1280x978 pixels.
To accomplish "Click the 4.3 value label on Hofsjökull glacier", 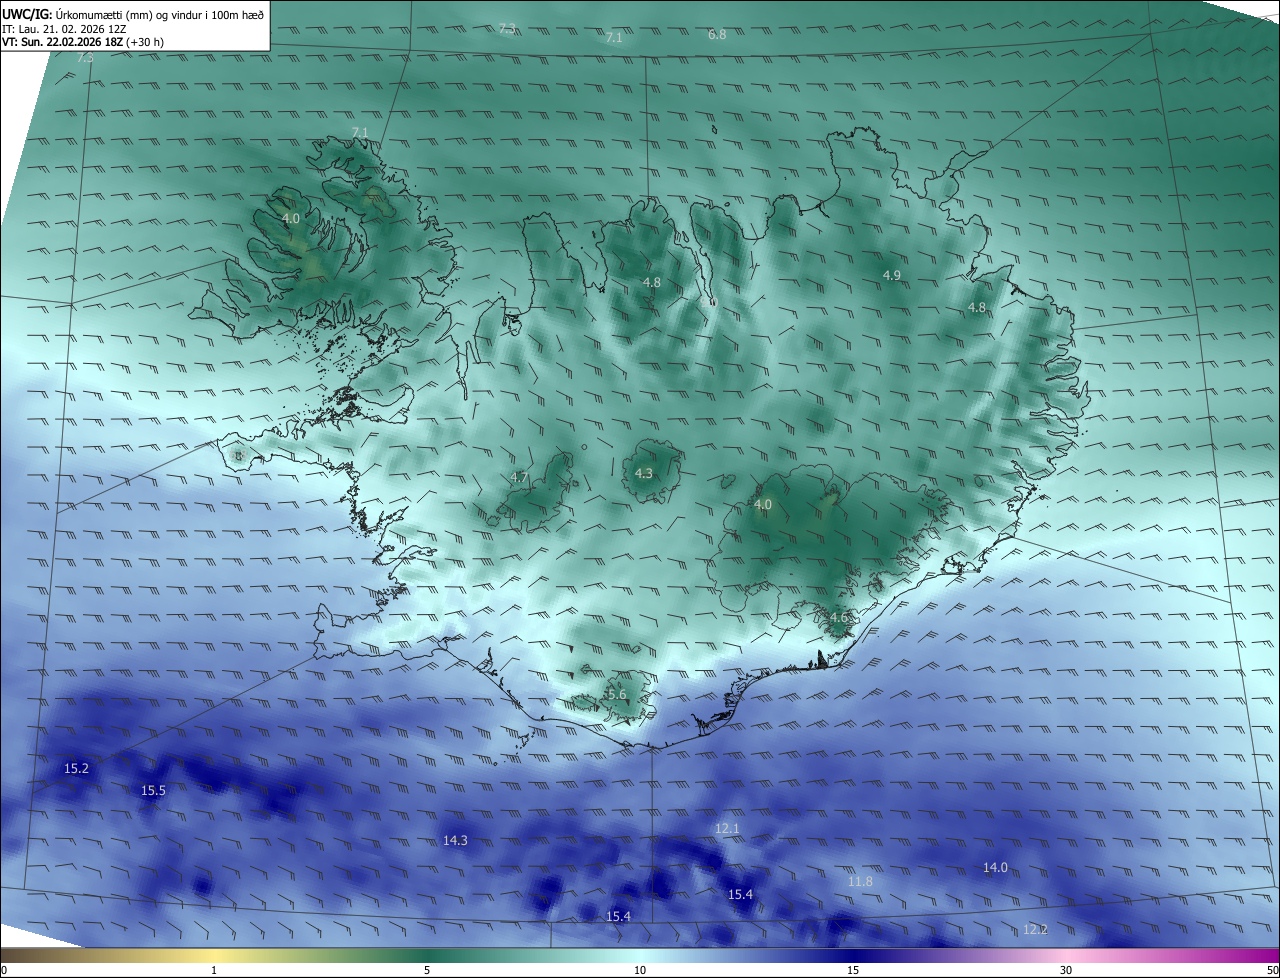I will [644, 474].
